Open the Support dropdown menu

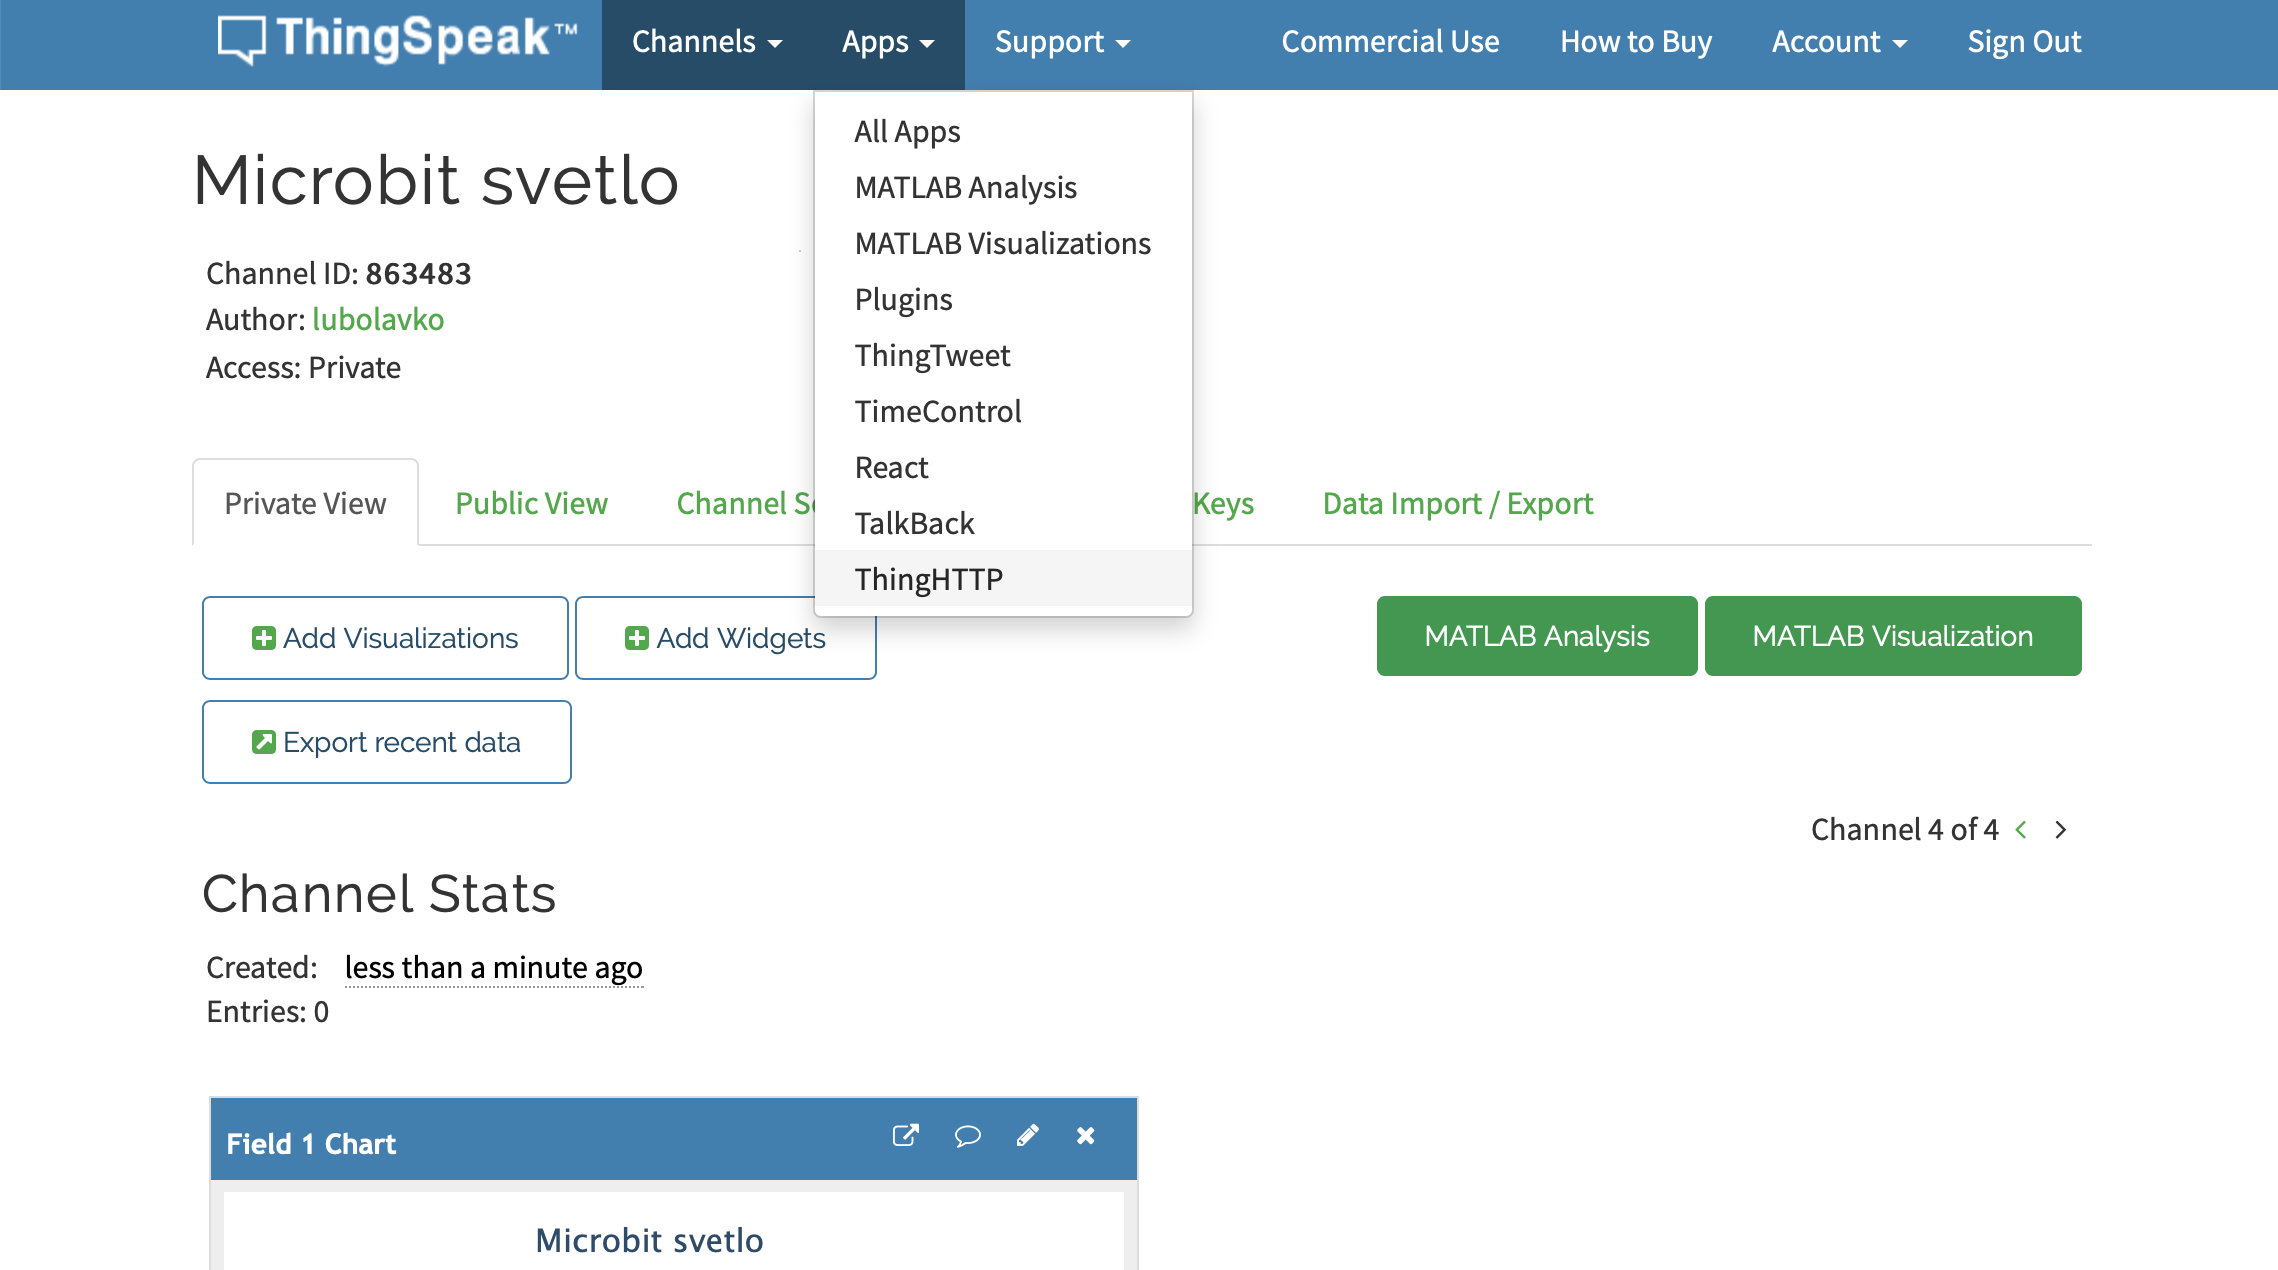(x=1062, y=42)
